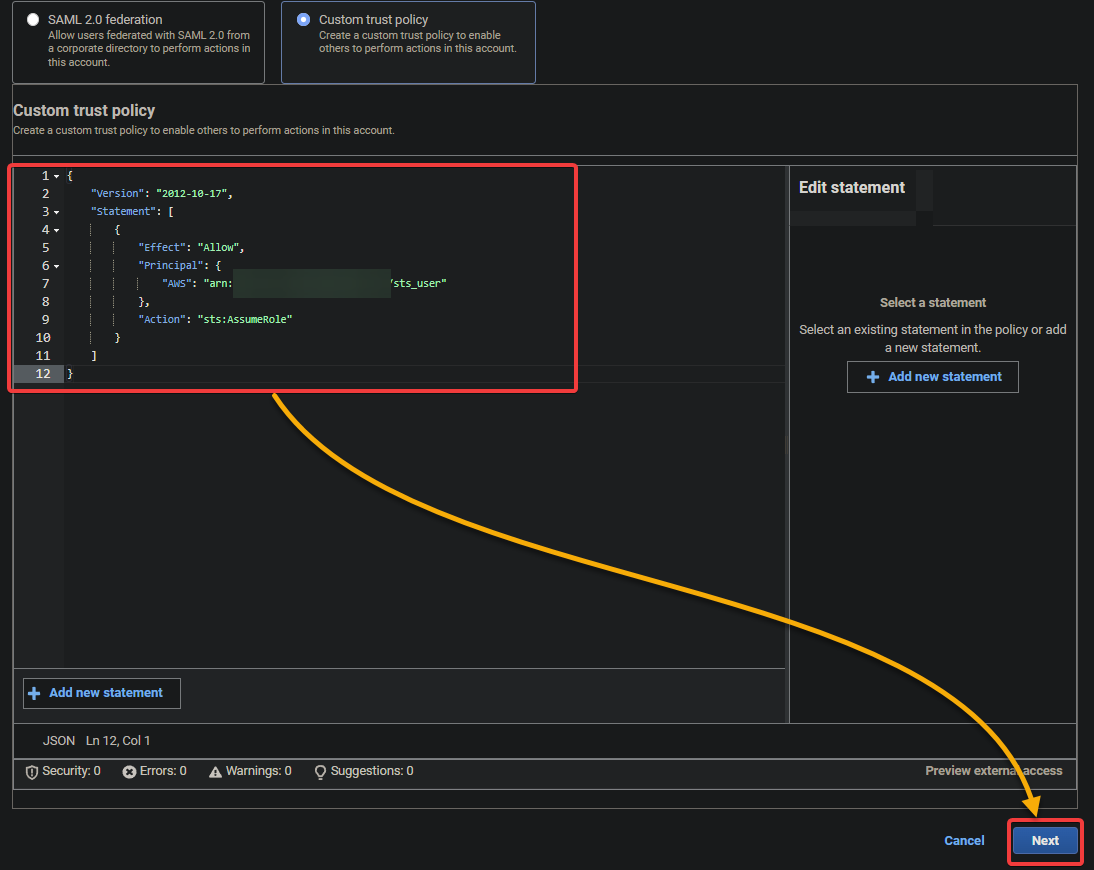Fold the Principal block on line 6
Viewport: 1094px width, 870px height.
click(x=57, y=267)
